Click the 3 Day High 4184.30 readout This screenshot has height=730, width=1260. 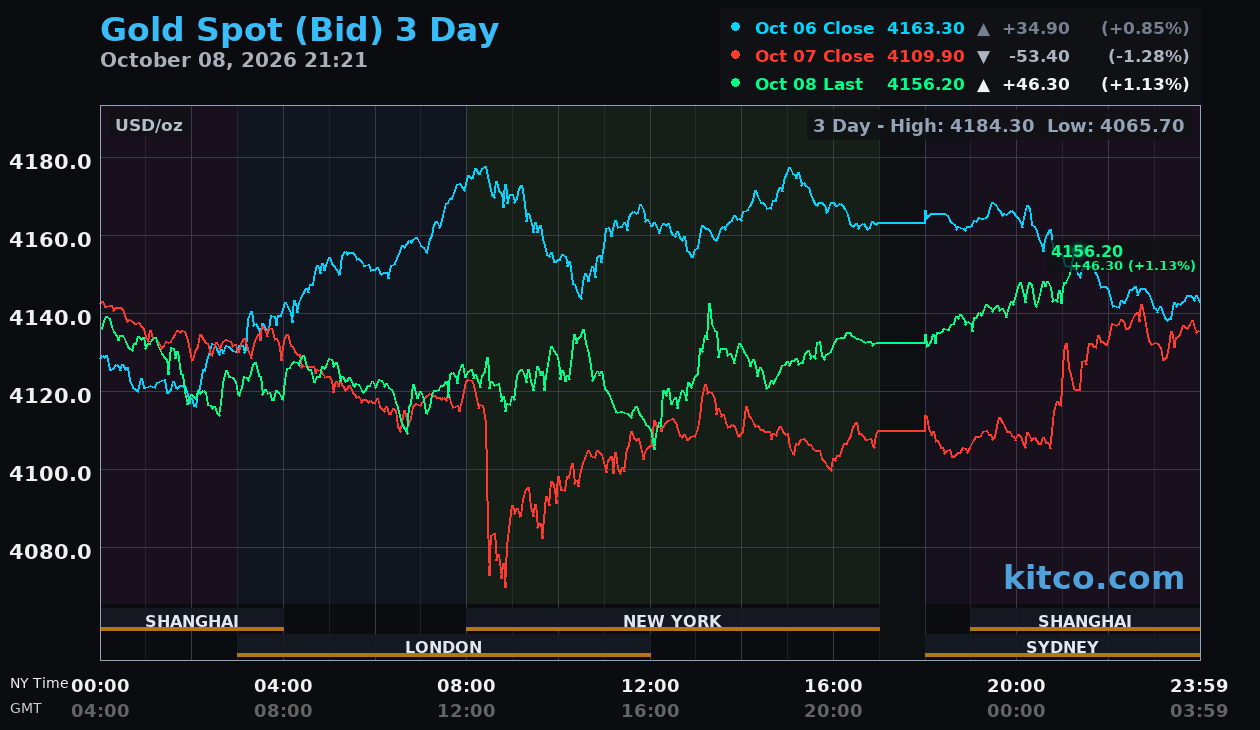925,126
